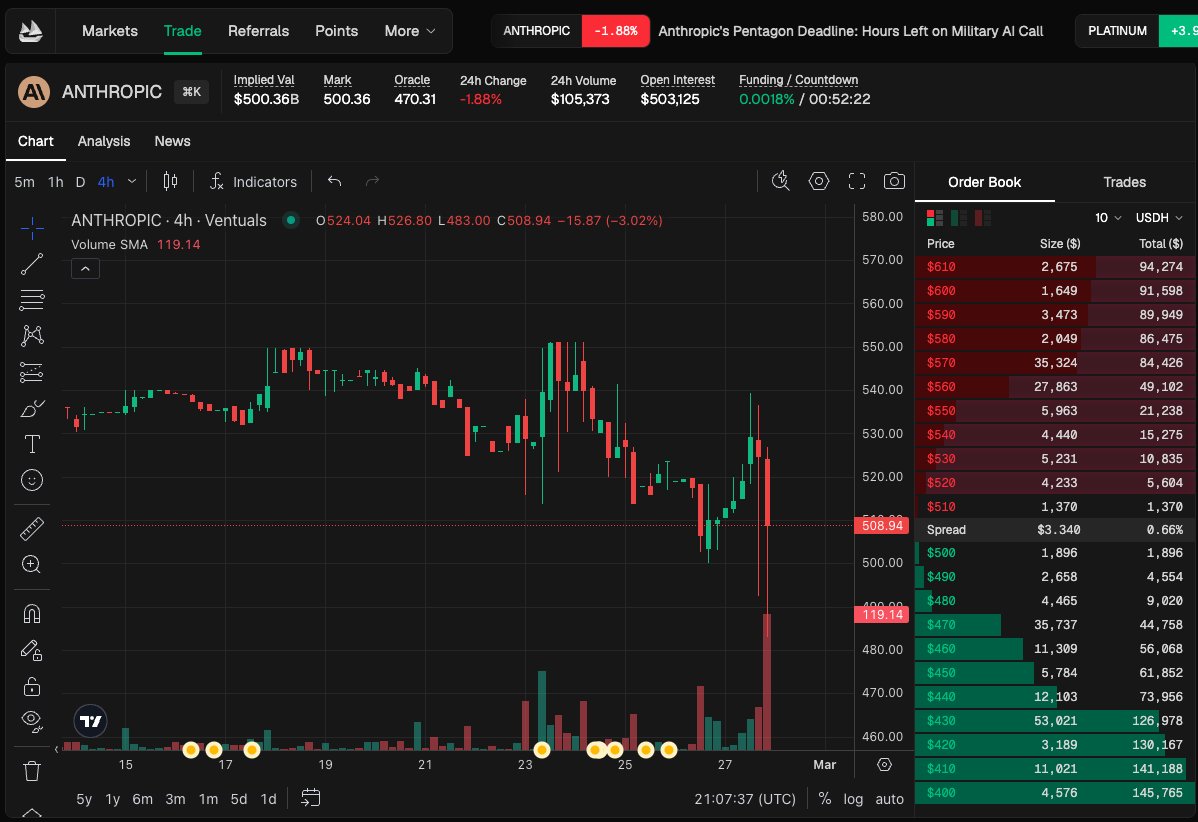Select the trend line drawing tool
This screenshot has height=822, width=1198.
[x=31, y=264]
